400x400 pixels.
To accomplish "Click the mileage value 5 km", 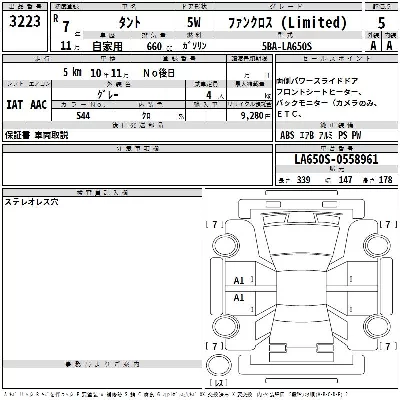I will (x=72, y=72).
